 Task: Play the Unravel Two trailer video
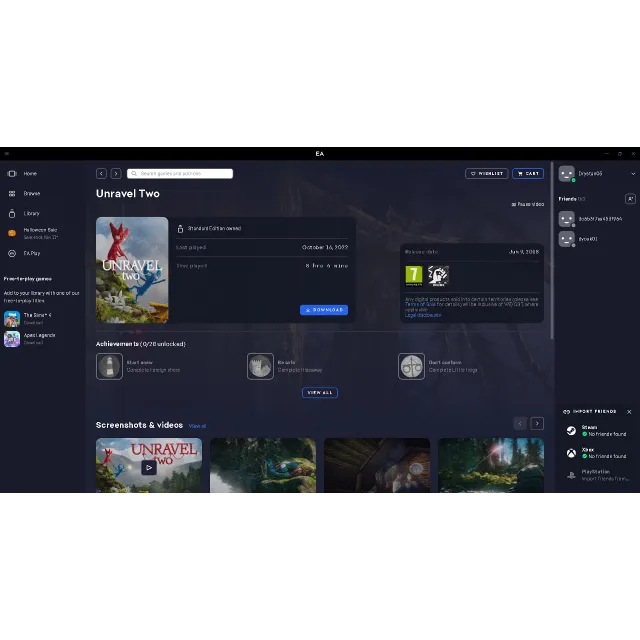pos(149,467)
